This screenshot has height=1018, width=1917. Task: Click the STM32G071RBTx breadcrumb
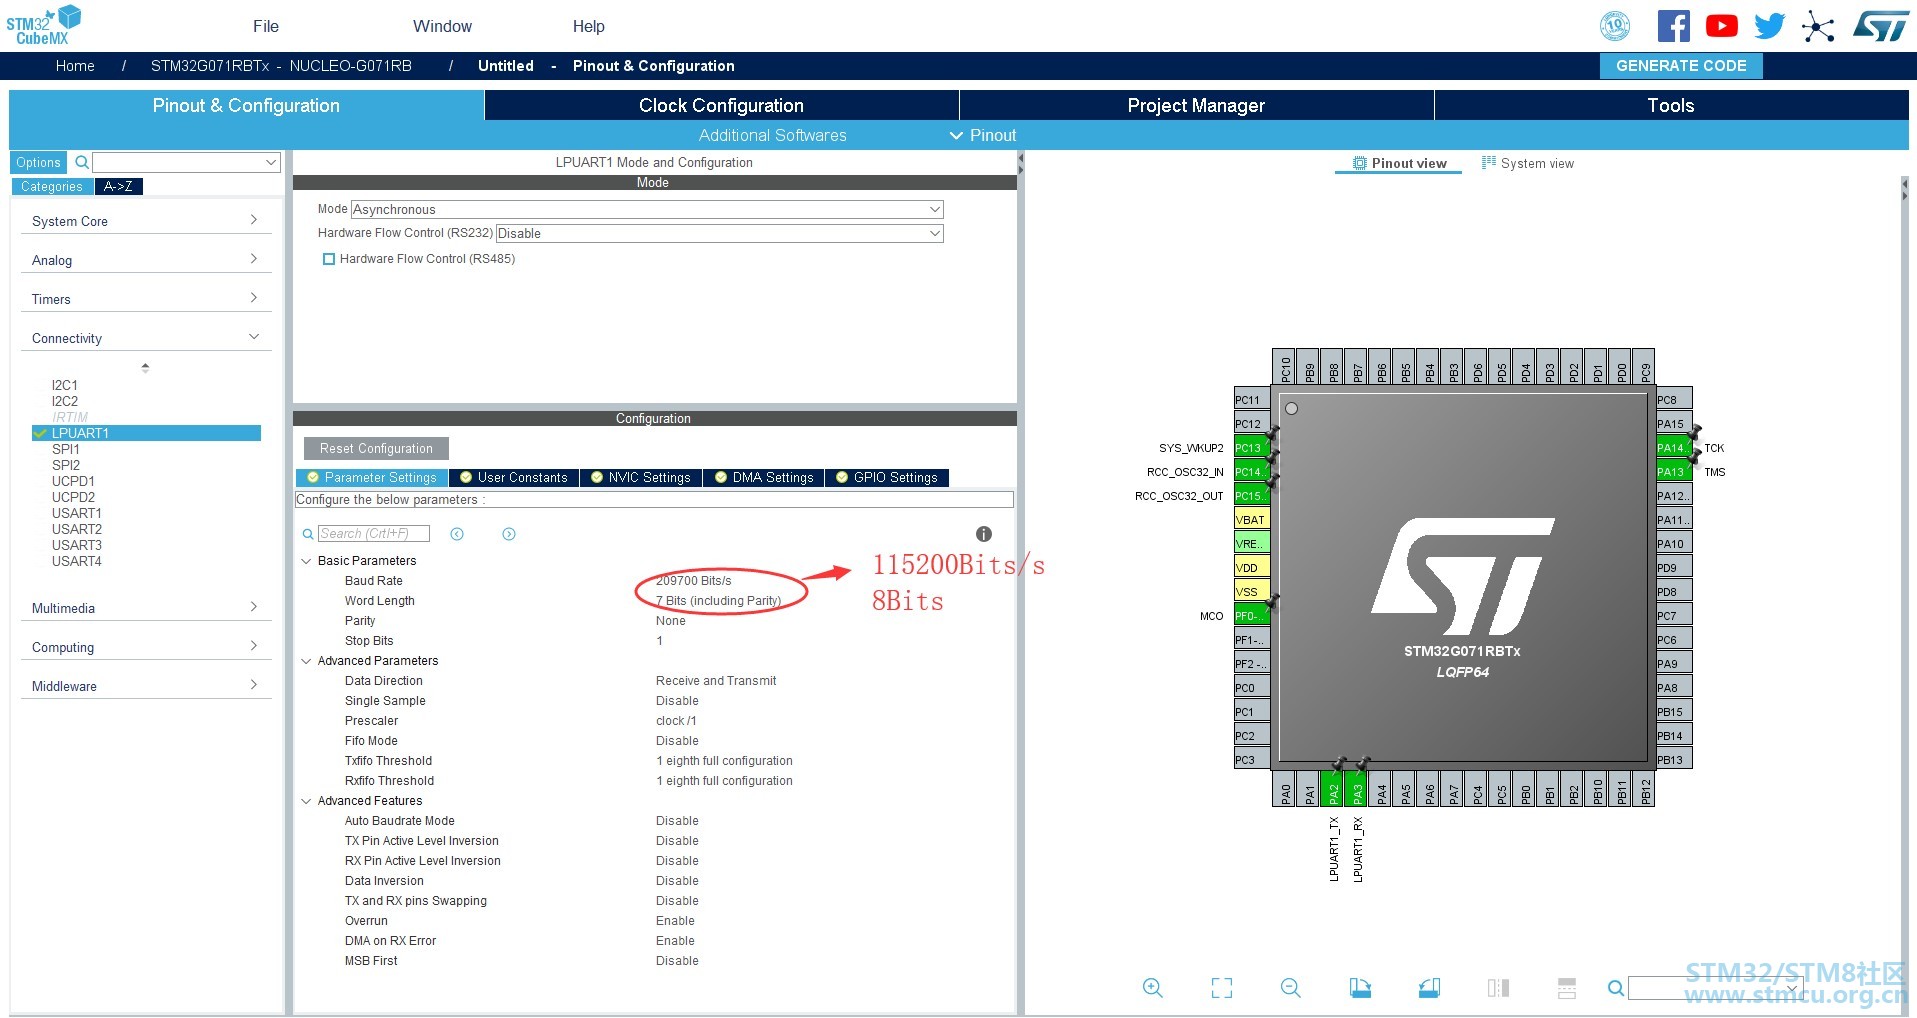pos(281,66)
